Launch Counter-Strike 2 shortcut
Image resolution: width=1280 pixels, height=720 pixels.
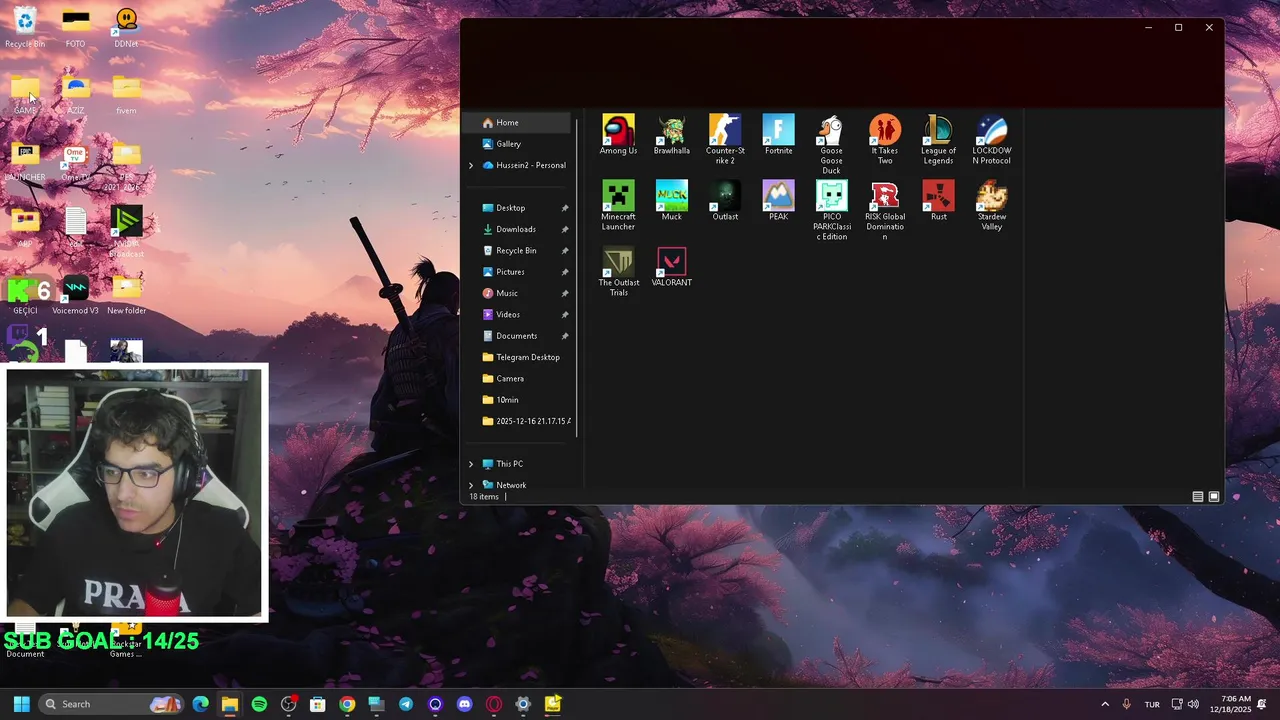[x=725, y=140]
